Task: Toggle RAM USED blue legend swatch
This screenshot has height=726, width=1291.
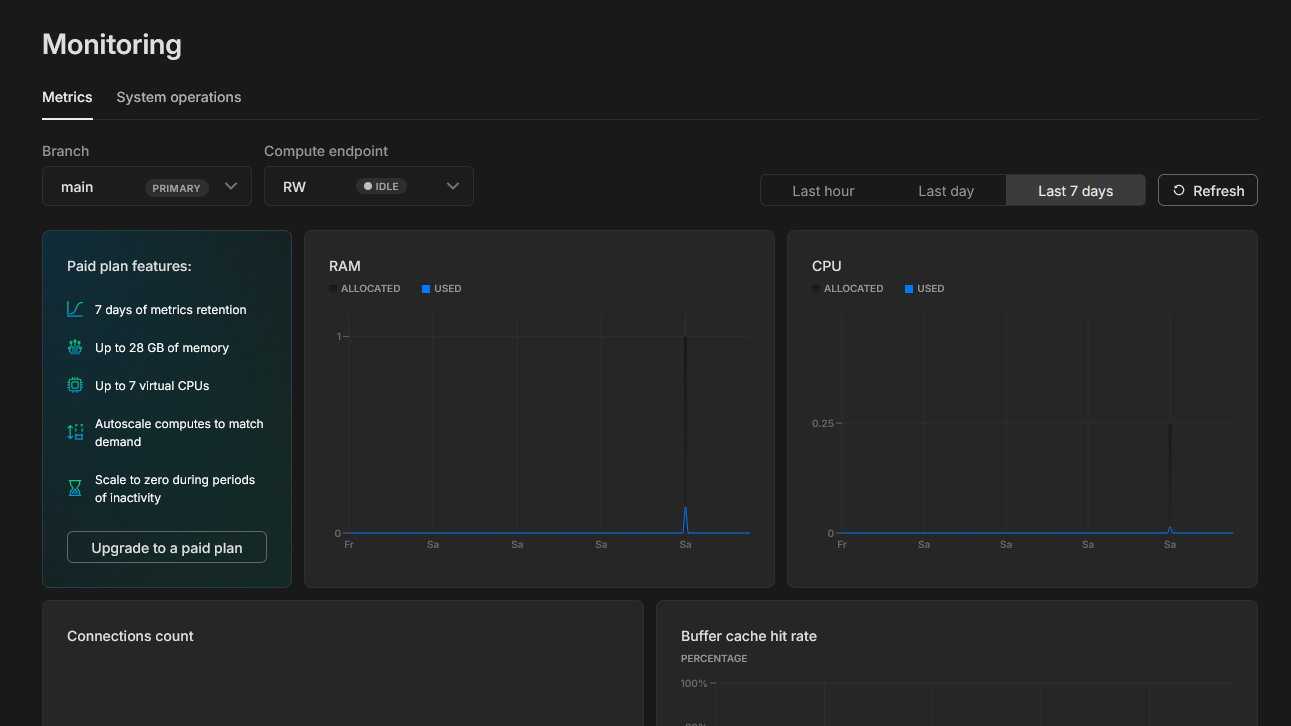Action: [426, 289]
